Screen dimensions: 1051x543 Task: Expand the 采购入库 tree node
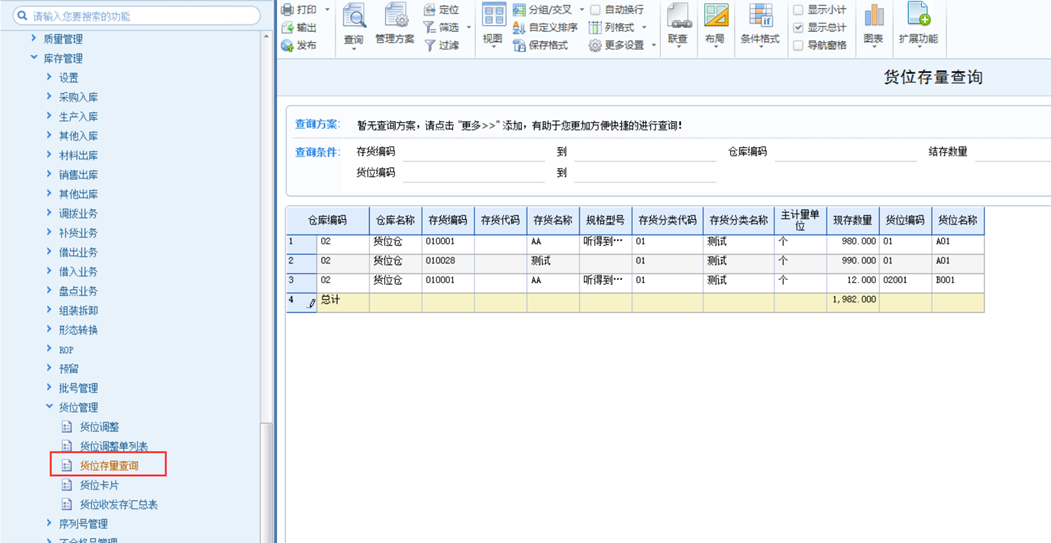click(x=49, y=97)
